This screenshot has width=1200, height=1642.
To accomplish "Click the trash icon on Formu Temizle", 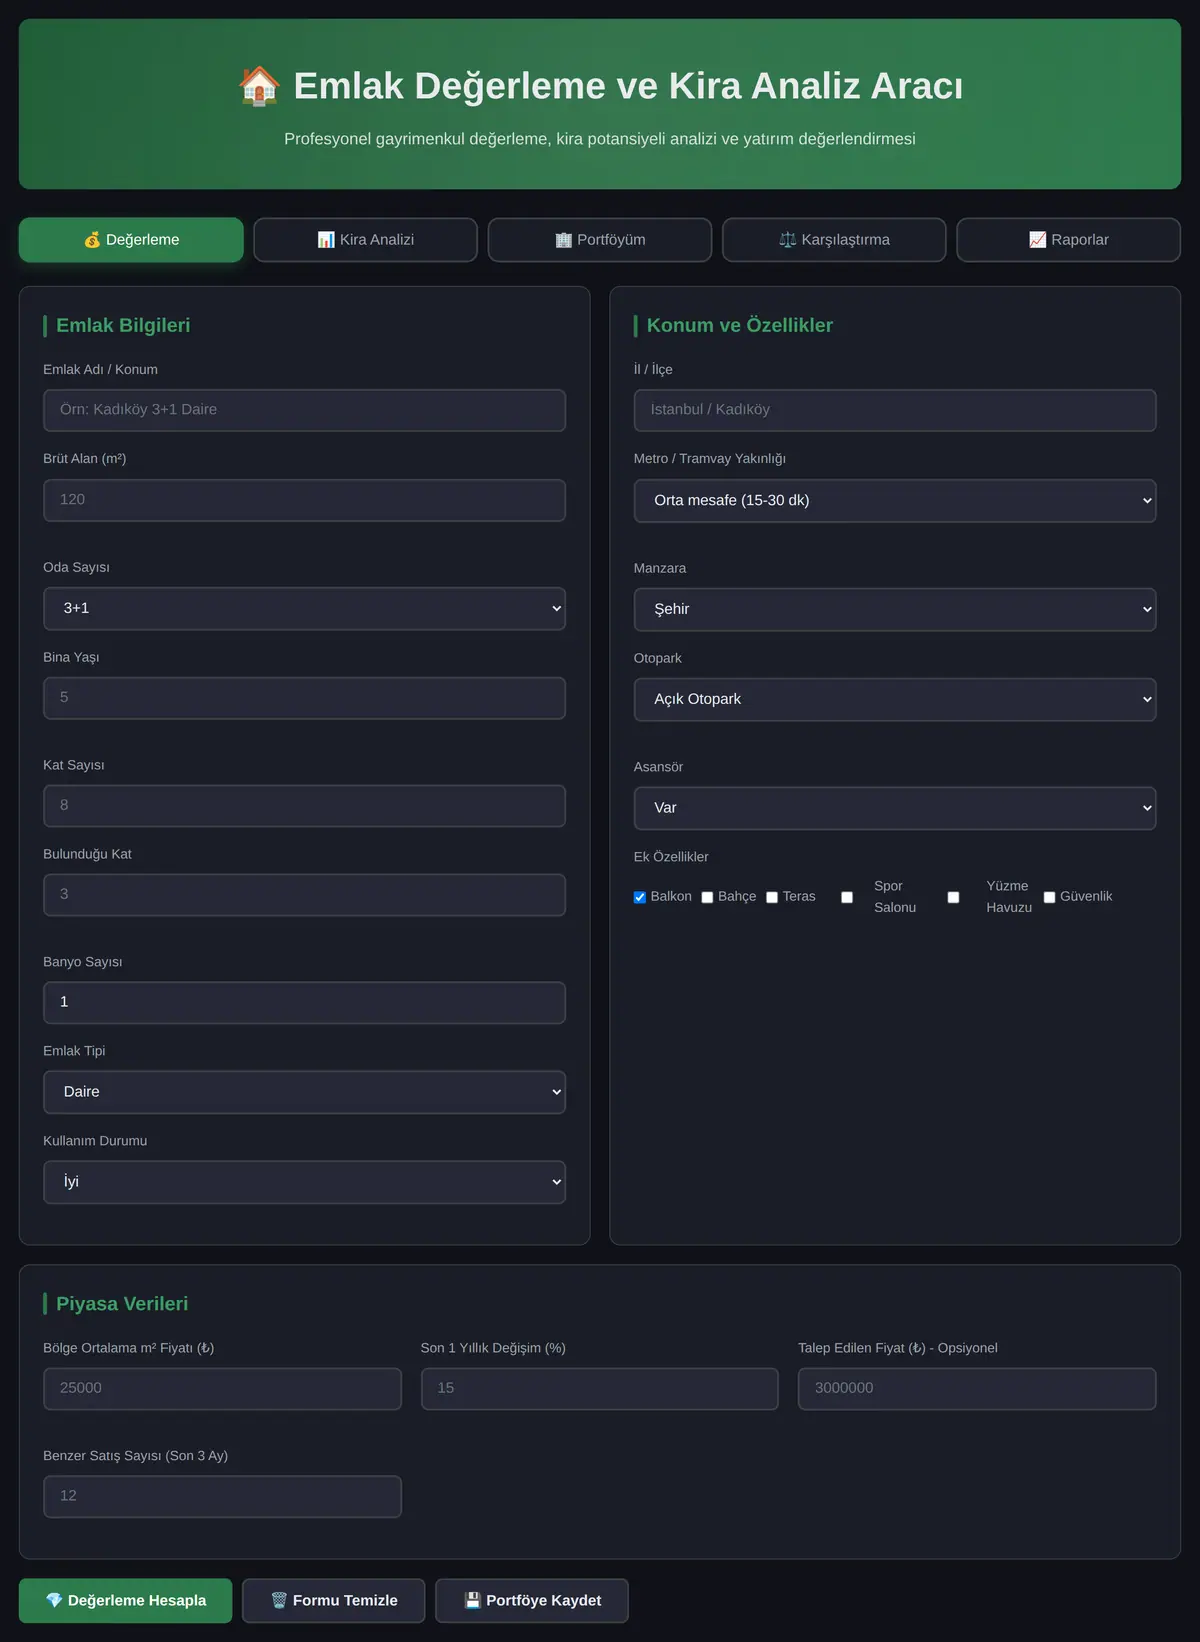I will pos(279,1600).
